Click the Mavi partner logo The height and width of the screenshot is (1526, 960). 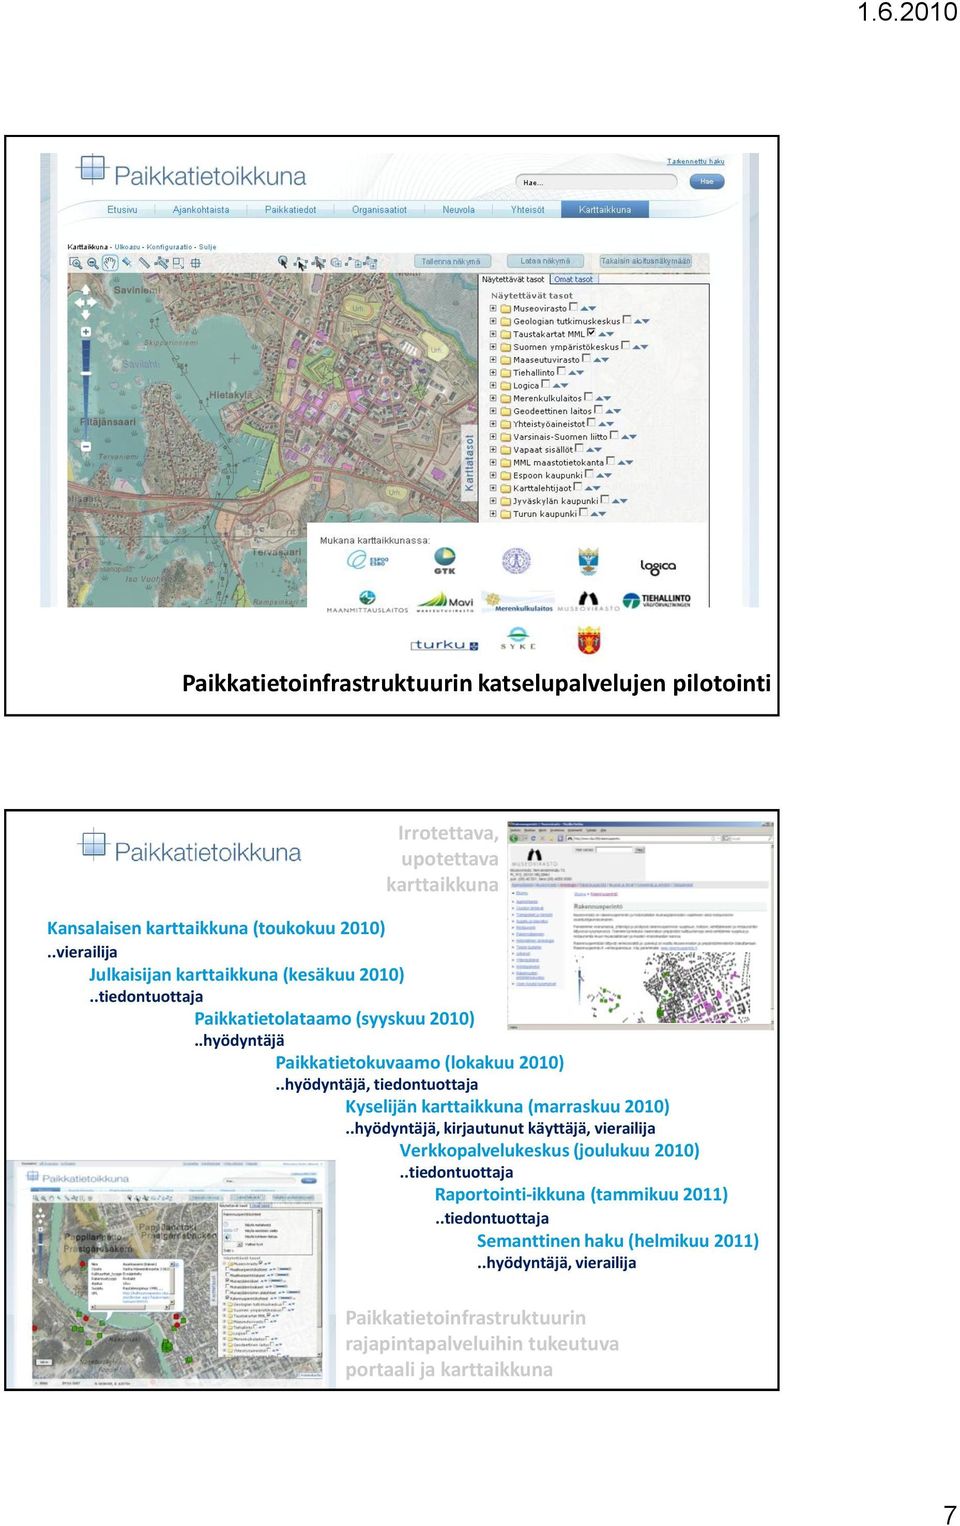pos(446,603)
